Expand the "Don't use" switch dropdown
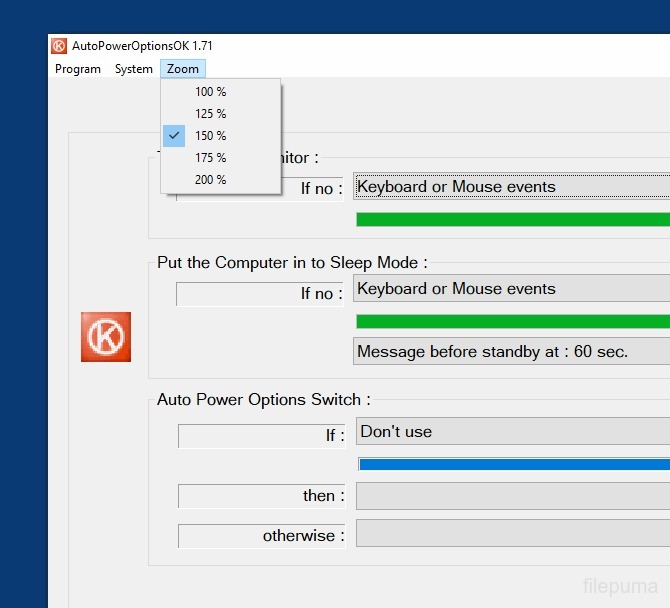Screen dimensions: 670x608 click(x=514, y=432)
